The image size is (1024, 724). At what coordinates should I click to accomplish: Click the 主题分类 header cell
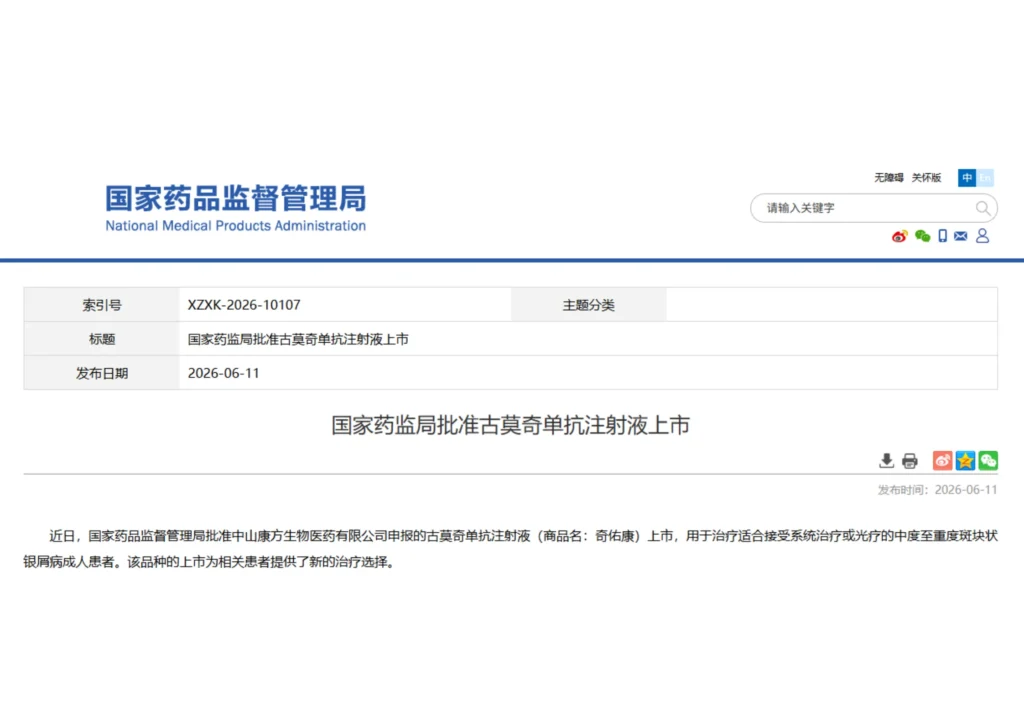click(588, 305)
